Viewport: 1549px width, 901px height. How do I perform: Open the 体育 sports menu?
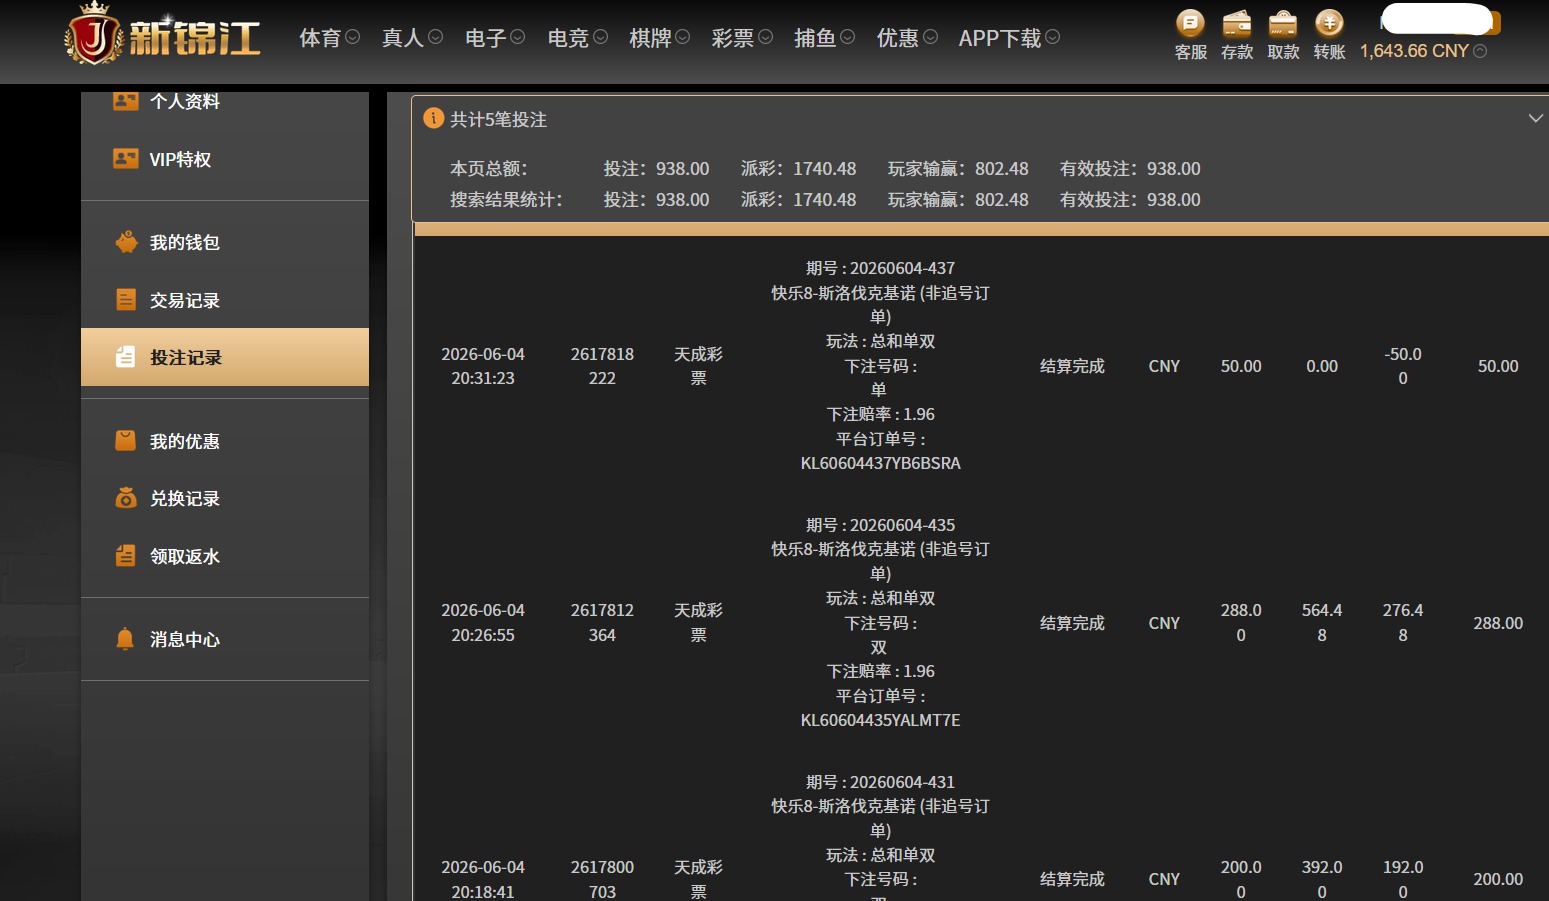[x=320, y=38]
